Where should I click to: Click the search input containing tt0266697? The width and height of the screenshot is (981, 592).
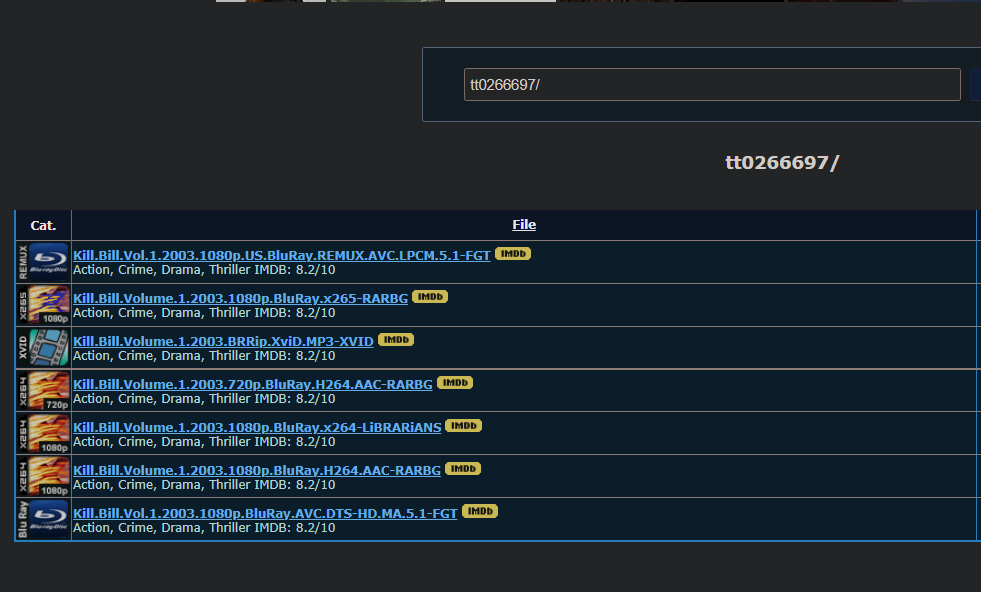(x=711, y=84)
